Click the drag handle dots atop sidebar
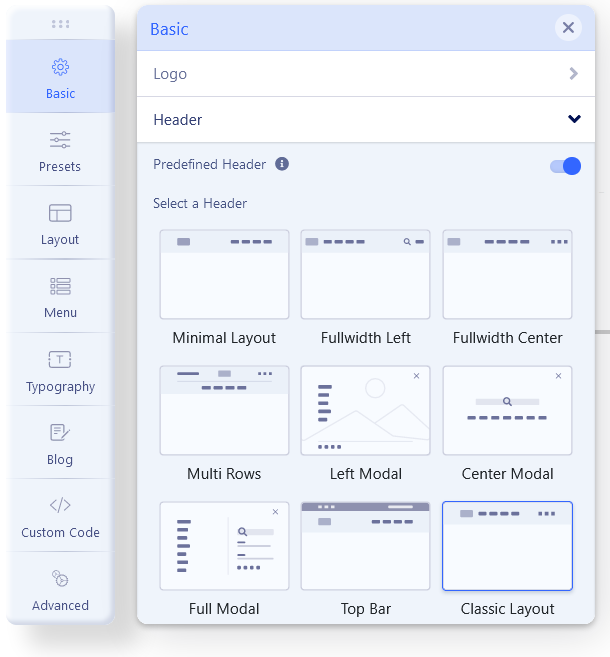The height and width of the screenshot is (657, 610). 60,24
